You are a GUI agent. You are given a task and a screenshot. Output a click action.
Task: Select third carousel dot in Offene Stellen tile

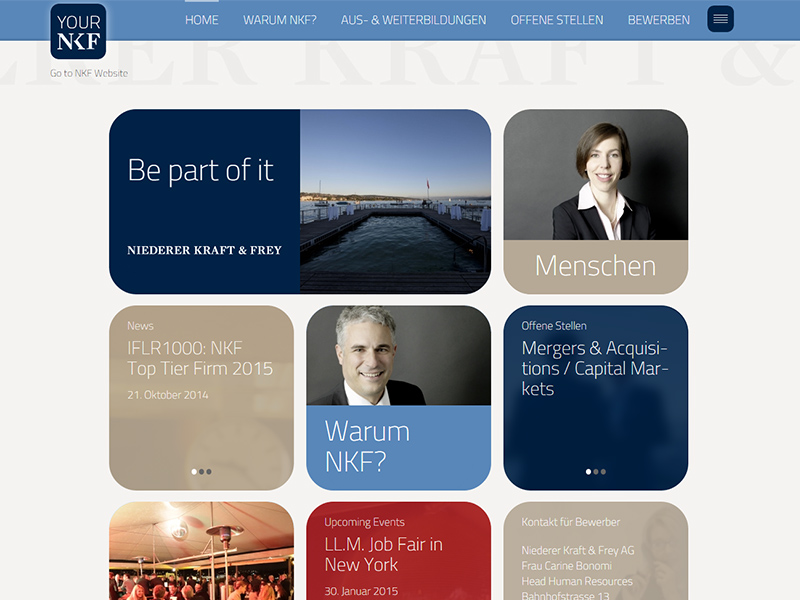pos(604,471)
